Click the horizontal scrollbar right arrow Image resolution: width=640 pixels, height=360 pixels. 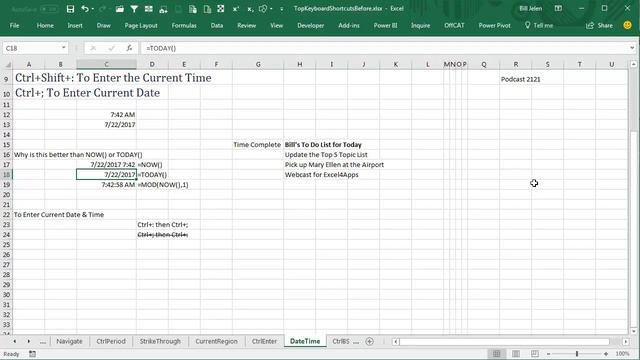click(x=626, y=341)
